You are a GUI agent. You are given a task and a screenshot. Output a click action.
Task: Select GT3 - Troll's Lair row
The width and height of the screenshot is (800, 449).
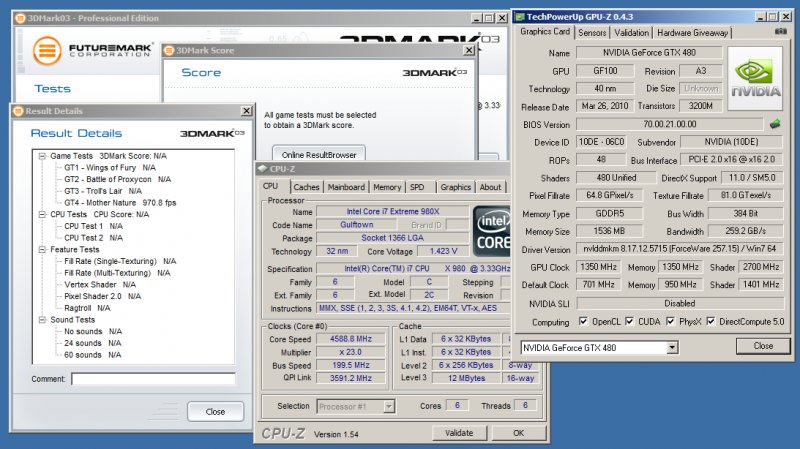click(x=103, y=191)
